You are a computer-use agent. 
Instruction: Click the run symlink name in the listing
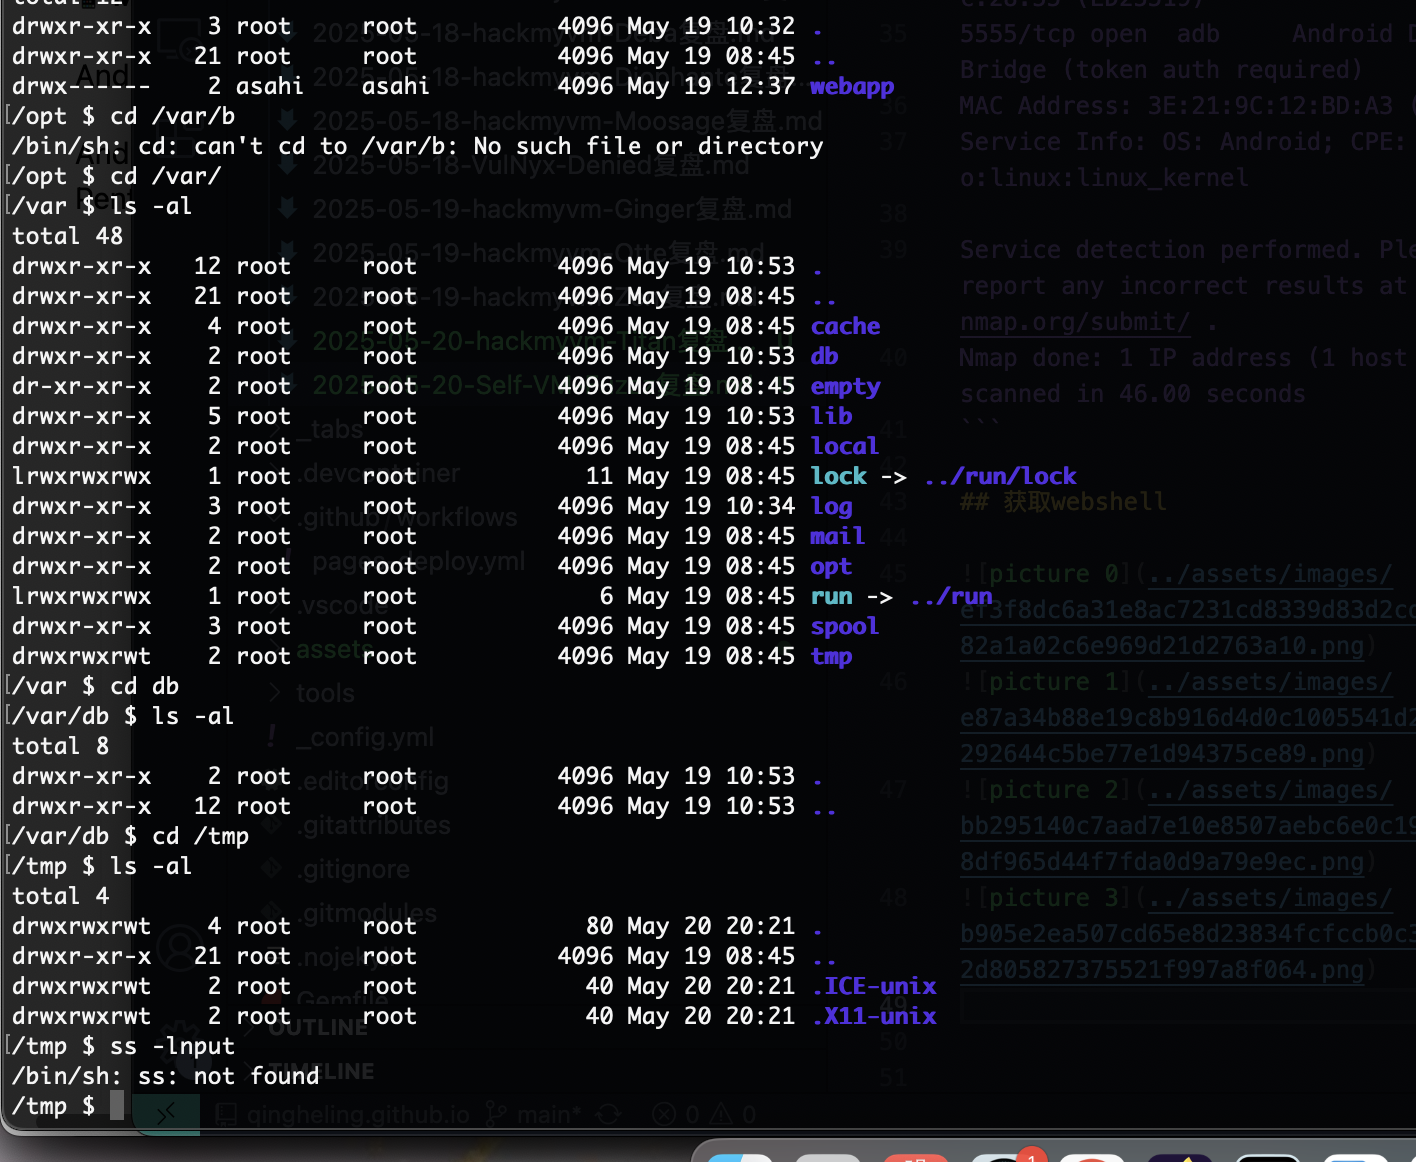click(831, 596)
